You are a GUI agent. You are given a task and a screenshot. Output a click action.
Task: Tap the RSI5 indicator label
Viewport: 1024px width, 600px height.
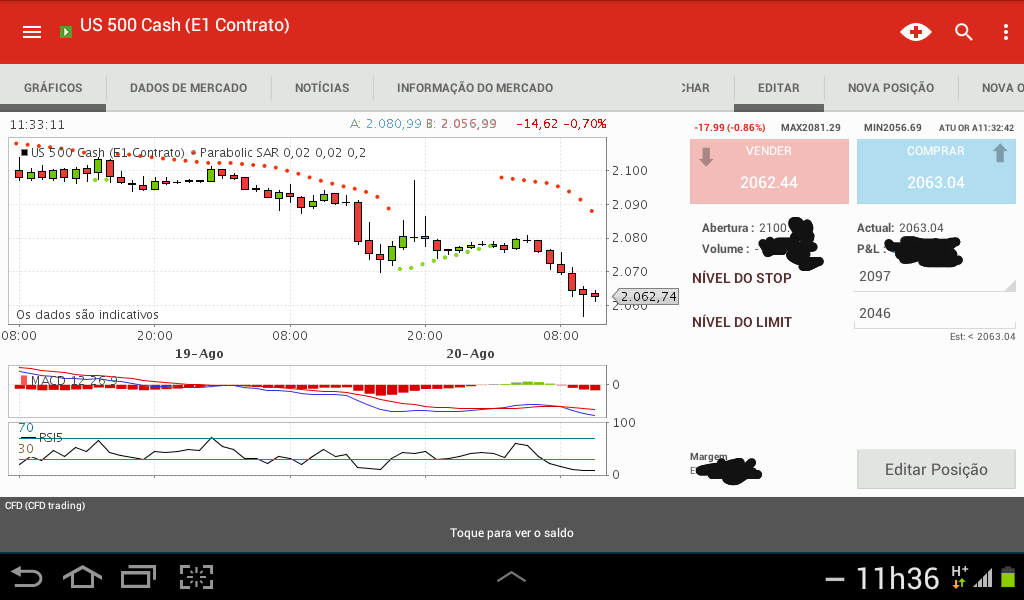coord(50,437)
